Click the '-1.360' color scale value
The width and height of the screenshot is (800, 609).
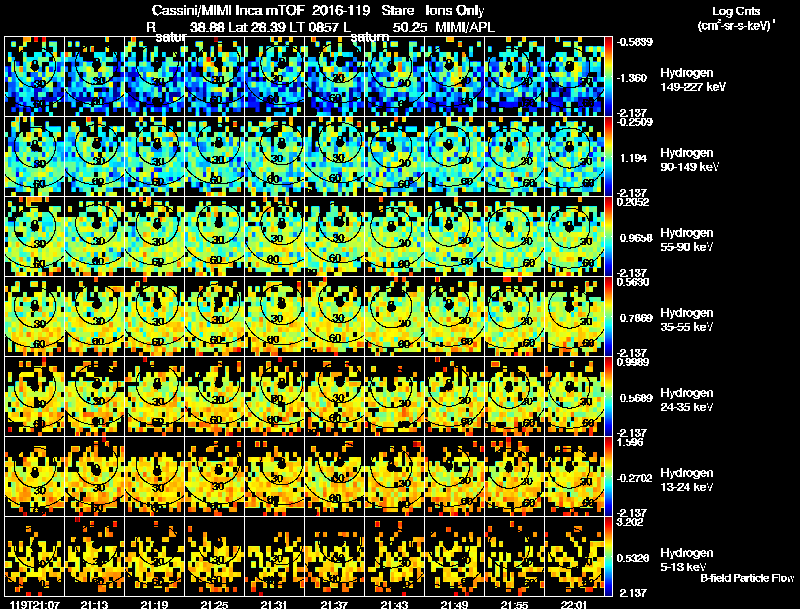click(x=632, y=78)
